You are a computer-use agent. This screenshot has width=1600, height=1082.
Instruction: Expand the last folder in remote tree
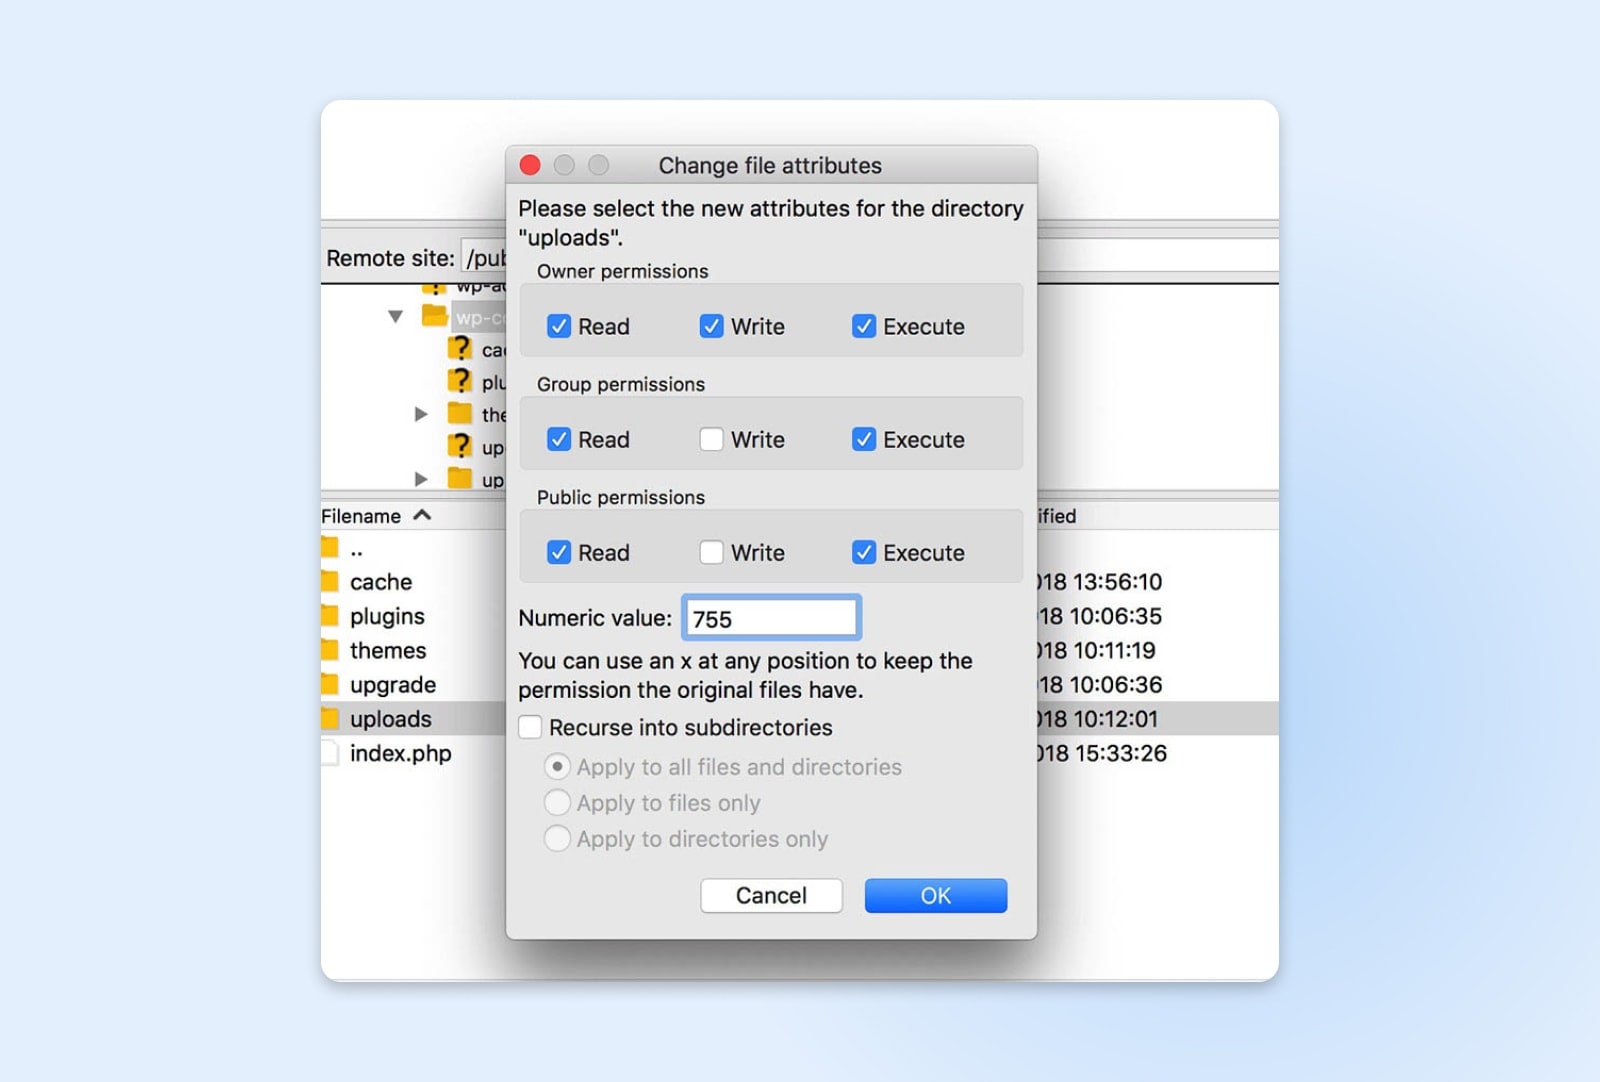coord(421,479)
